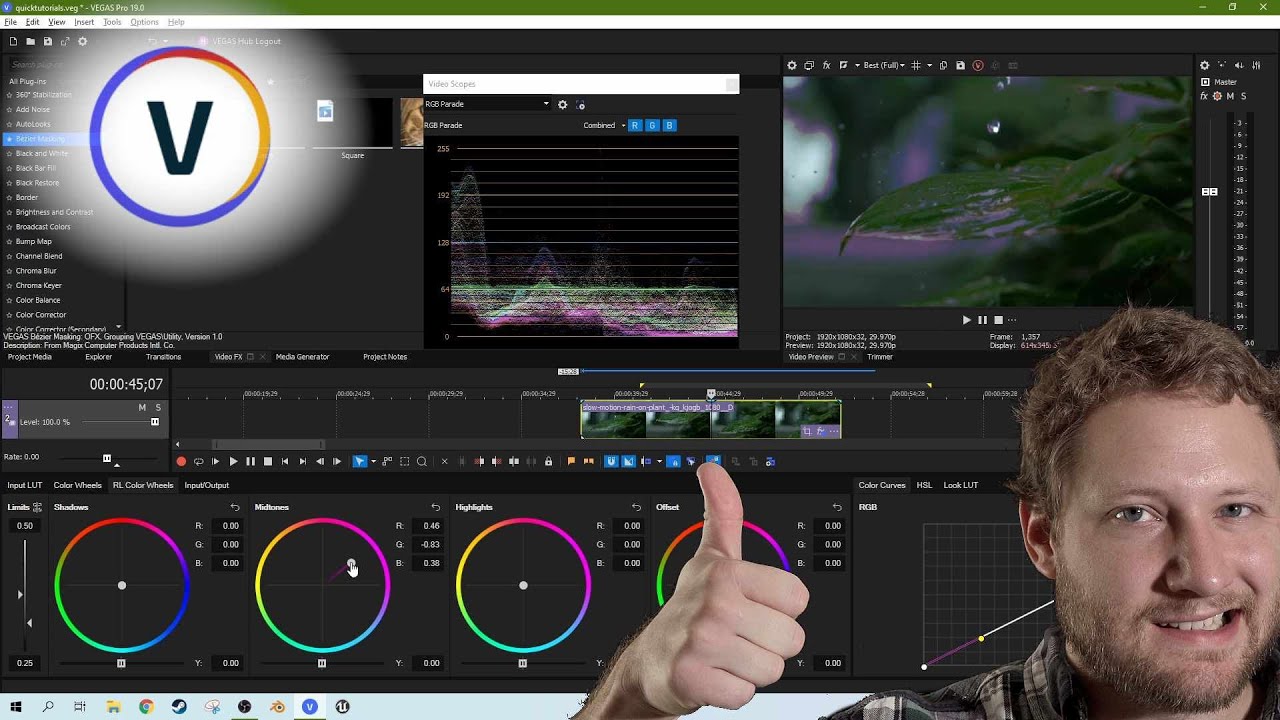Click the New project icon in toolbar
Viewport: 1280px width, 720px height.
13,41
